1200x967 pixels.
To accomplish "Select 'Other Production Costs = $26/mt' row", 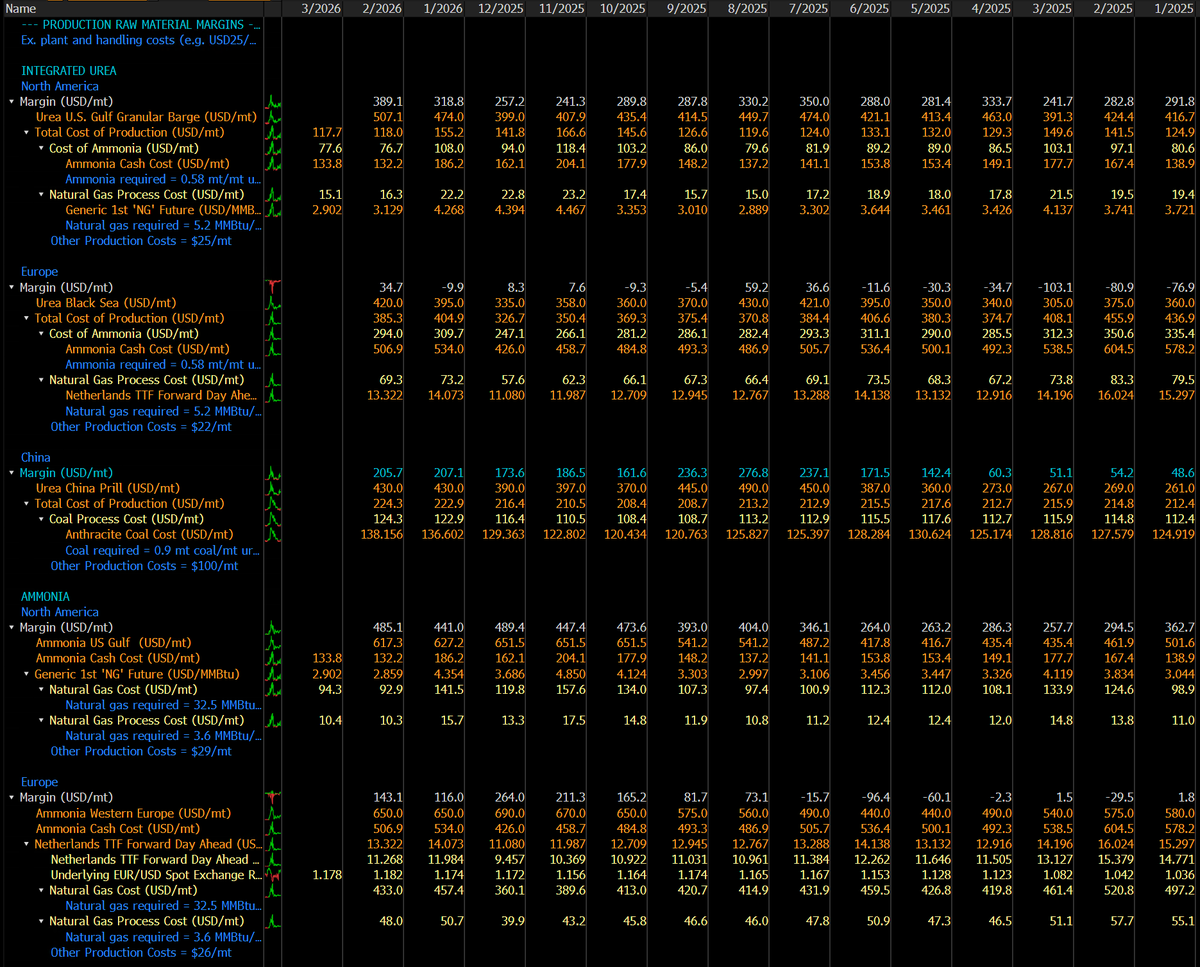I will coord(141,953).
